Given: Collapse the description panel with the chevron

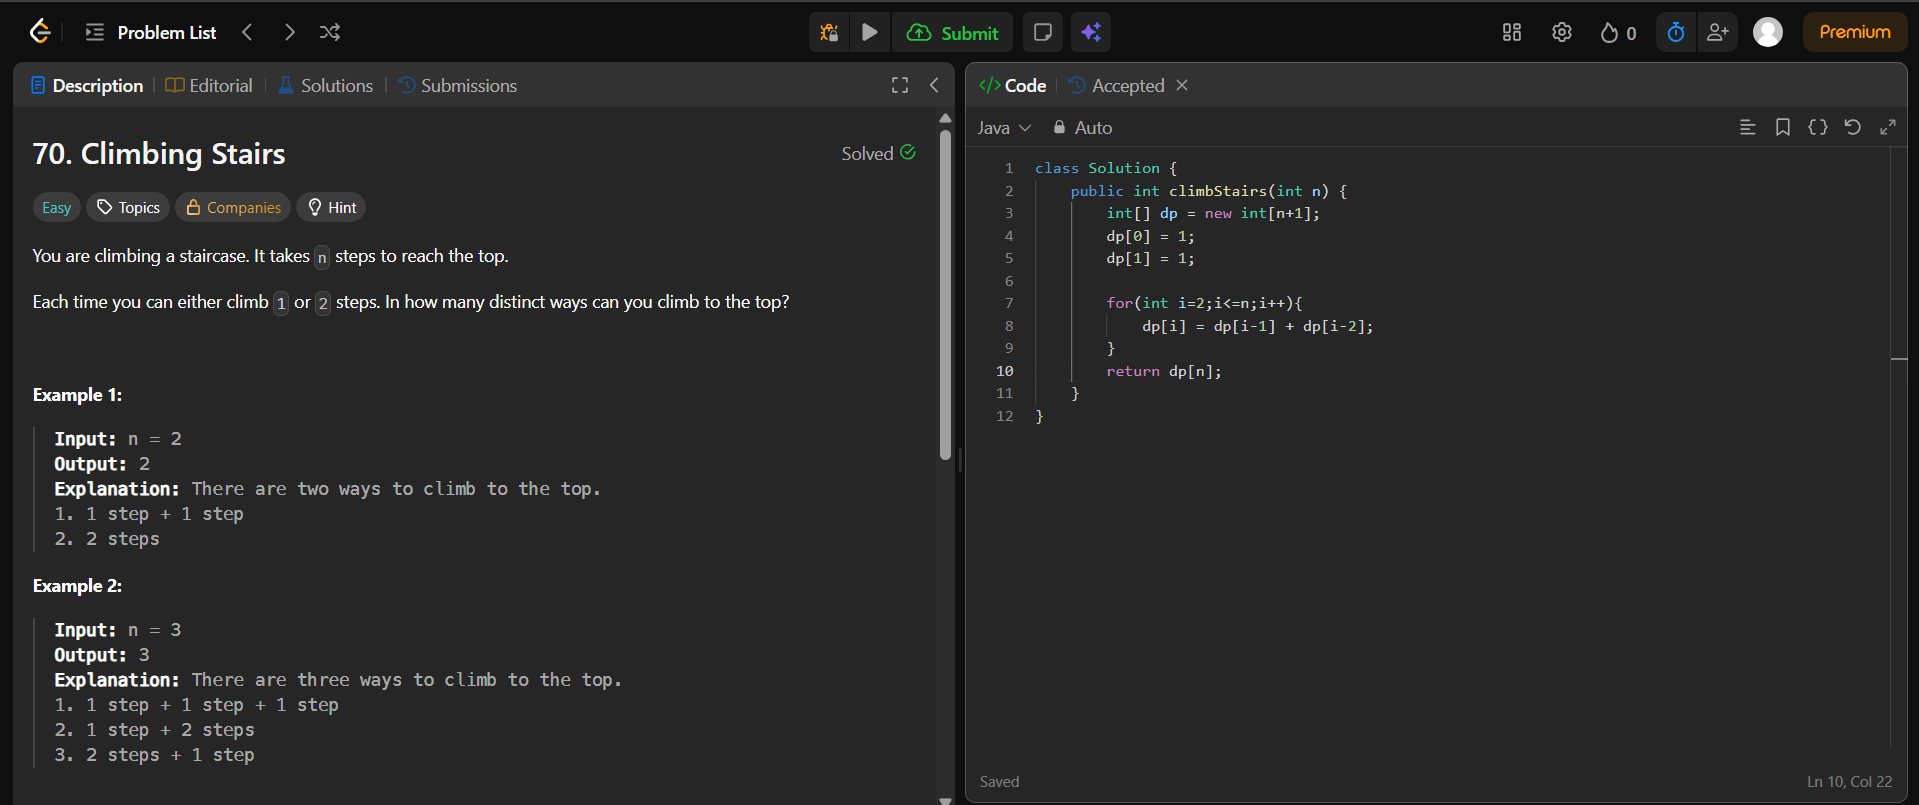Looking at the screenshot, I should [x=934, y=85].
